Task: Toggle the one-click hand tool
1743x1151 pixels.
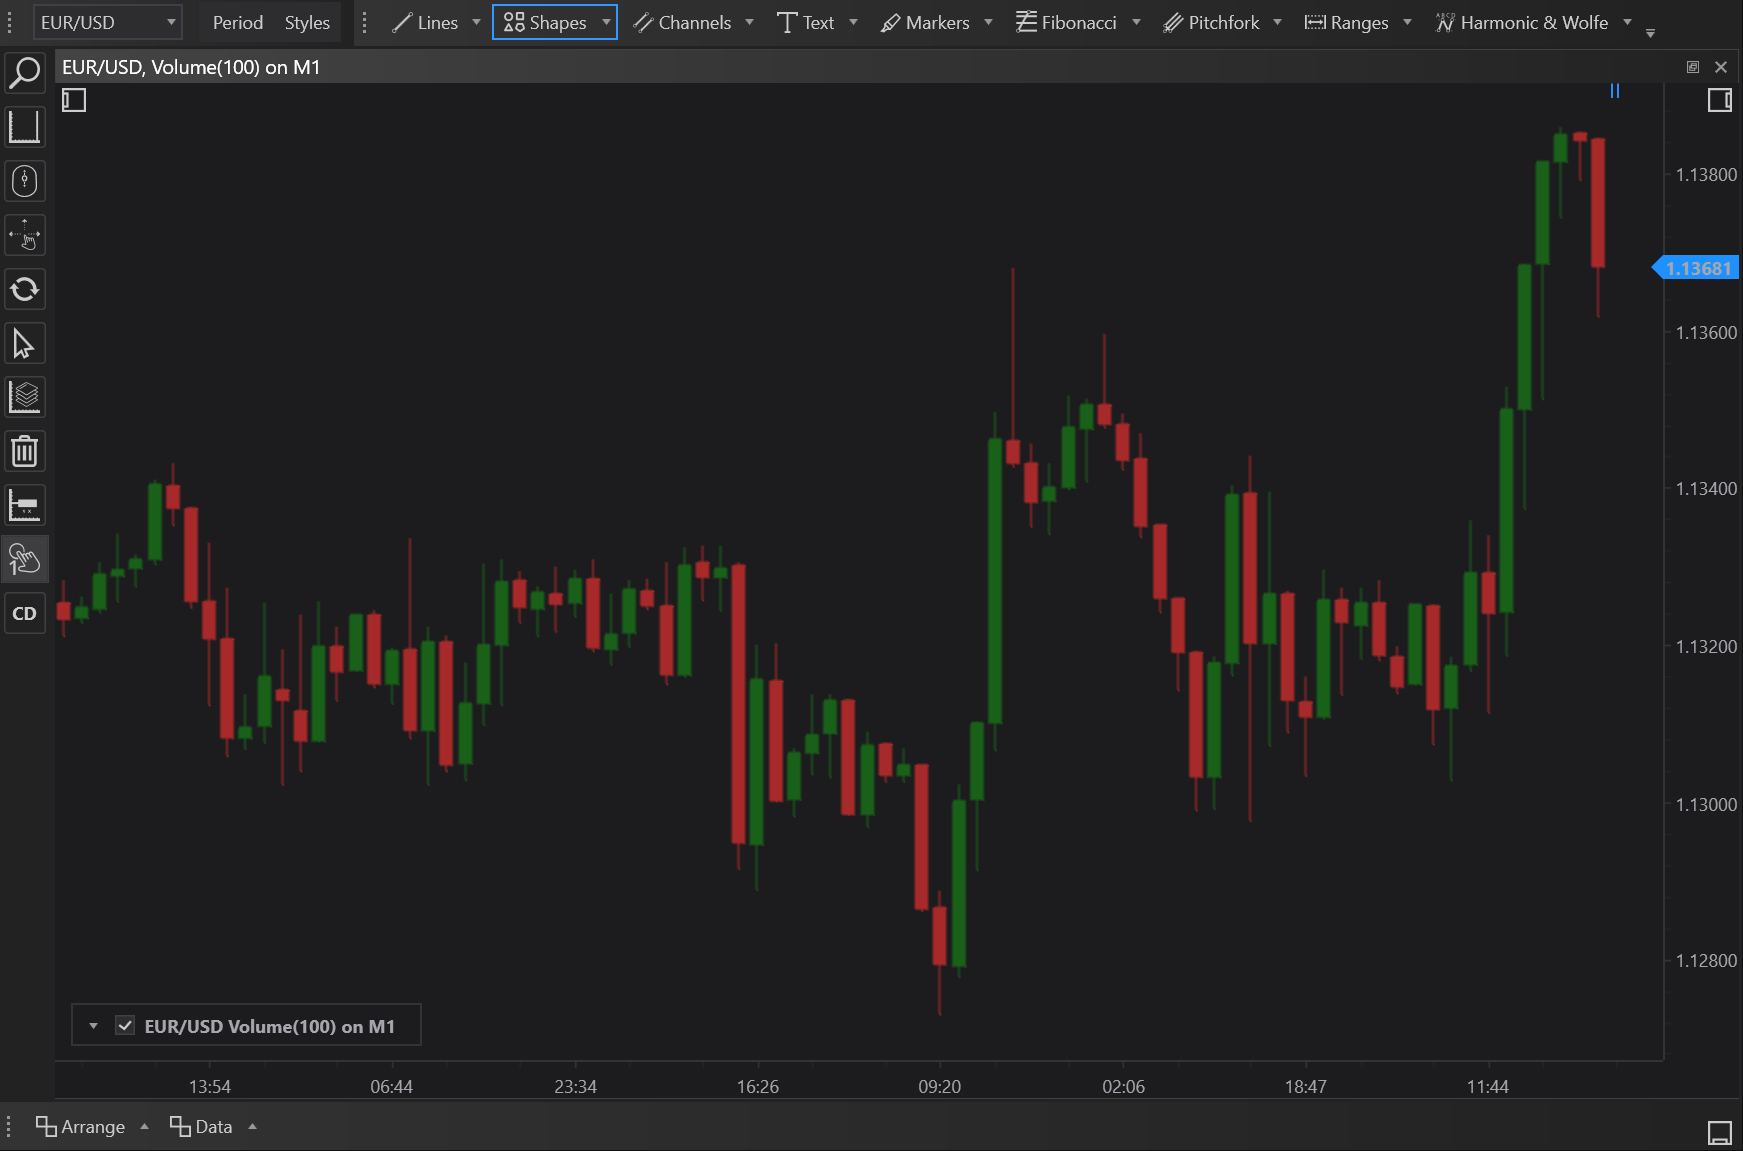Action: 25,560
